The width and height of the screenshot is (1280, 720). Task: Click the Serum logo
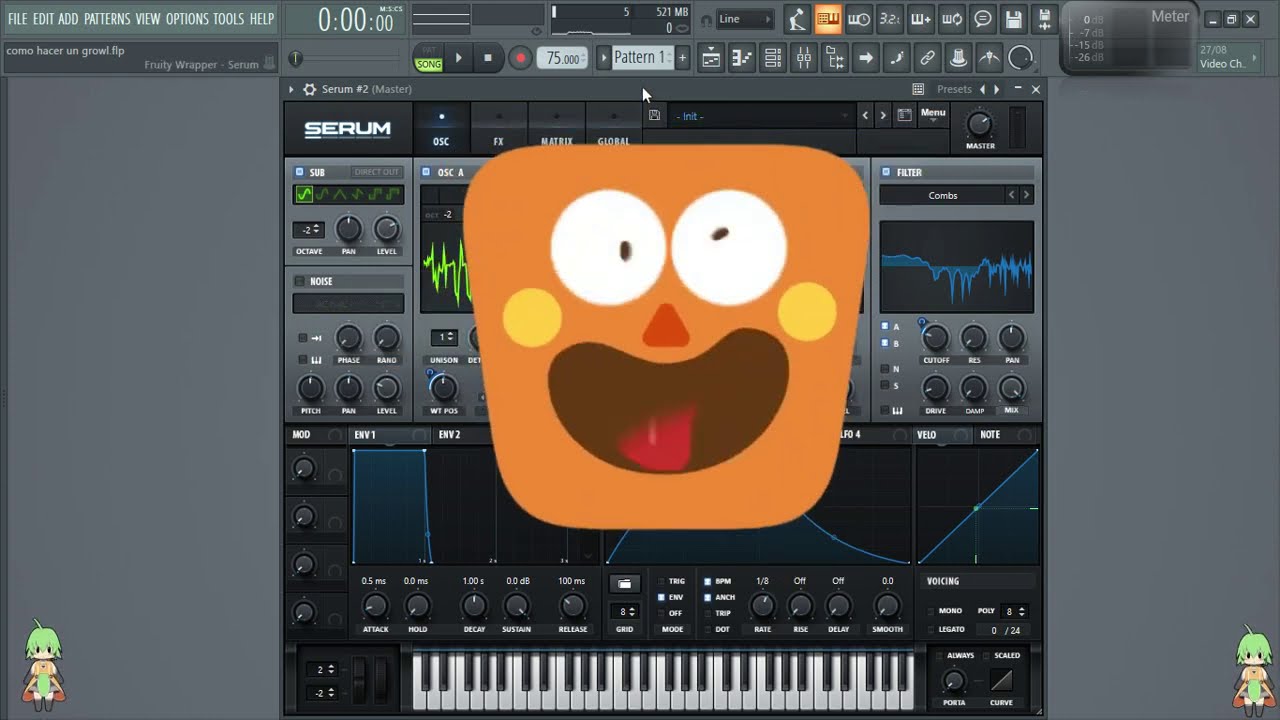click(347, 129)
